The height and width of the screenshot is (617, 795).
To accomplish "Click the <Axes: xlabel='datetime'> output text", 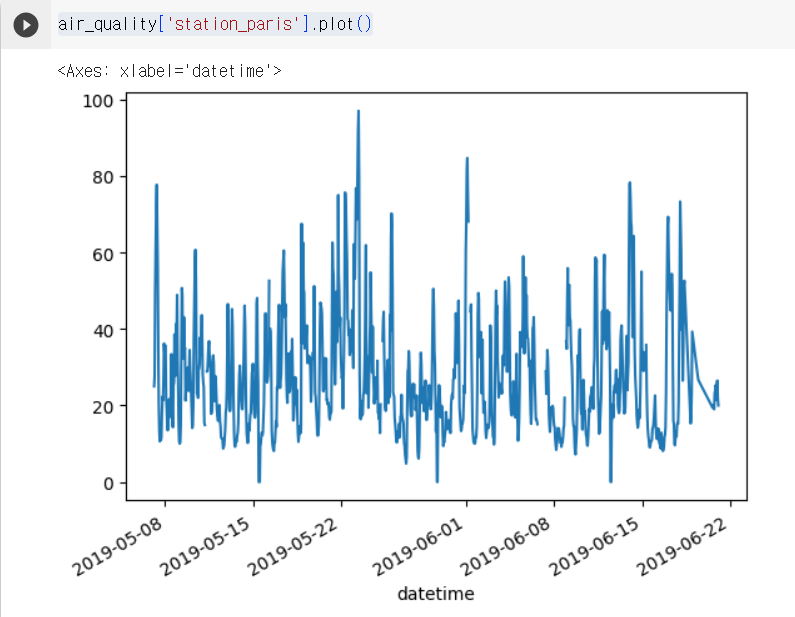I will coord(169,71).
